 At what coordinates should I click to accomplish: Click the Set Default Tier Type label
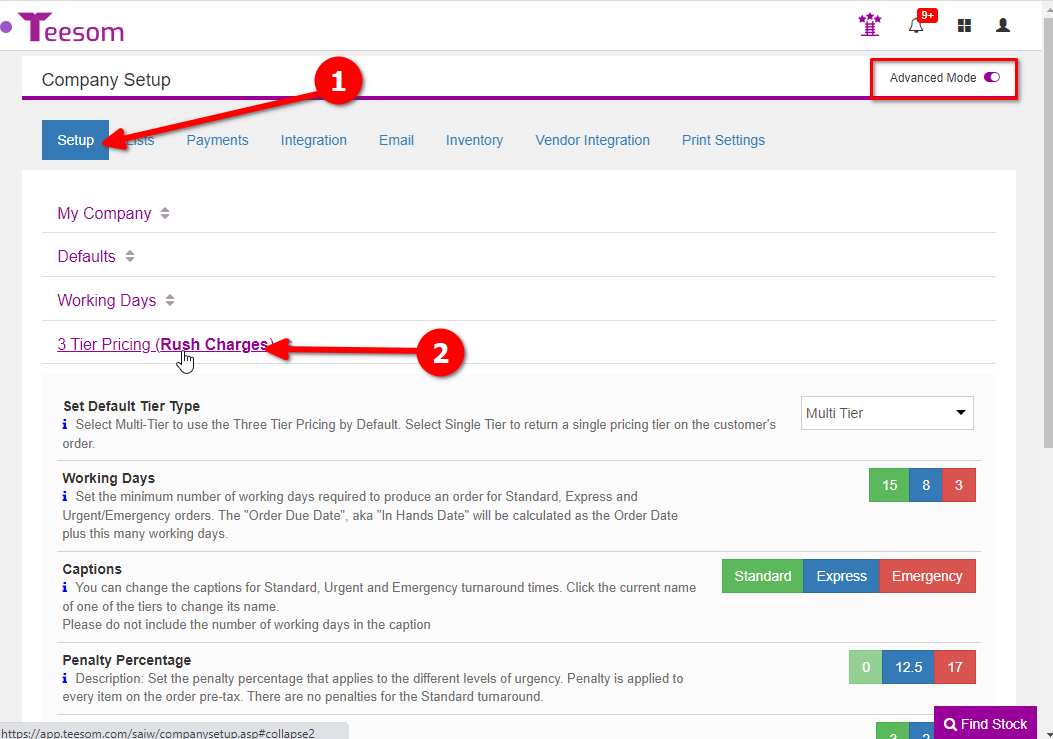point(132,406)
